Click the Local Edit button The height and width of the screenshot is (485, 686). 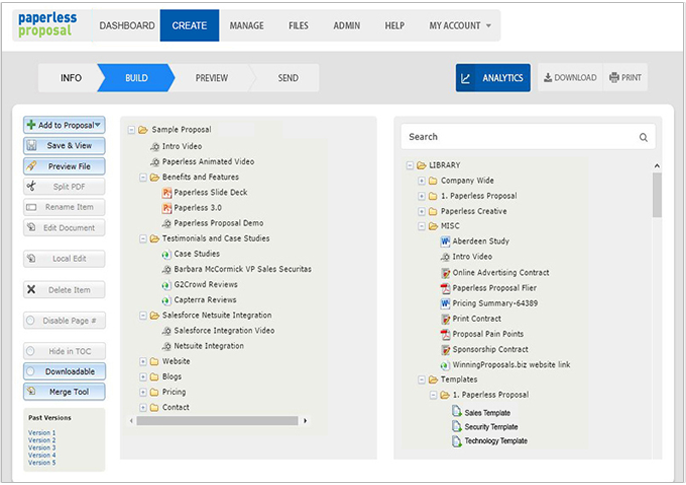[64, 258]
